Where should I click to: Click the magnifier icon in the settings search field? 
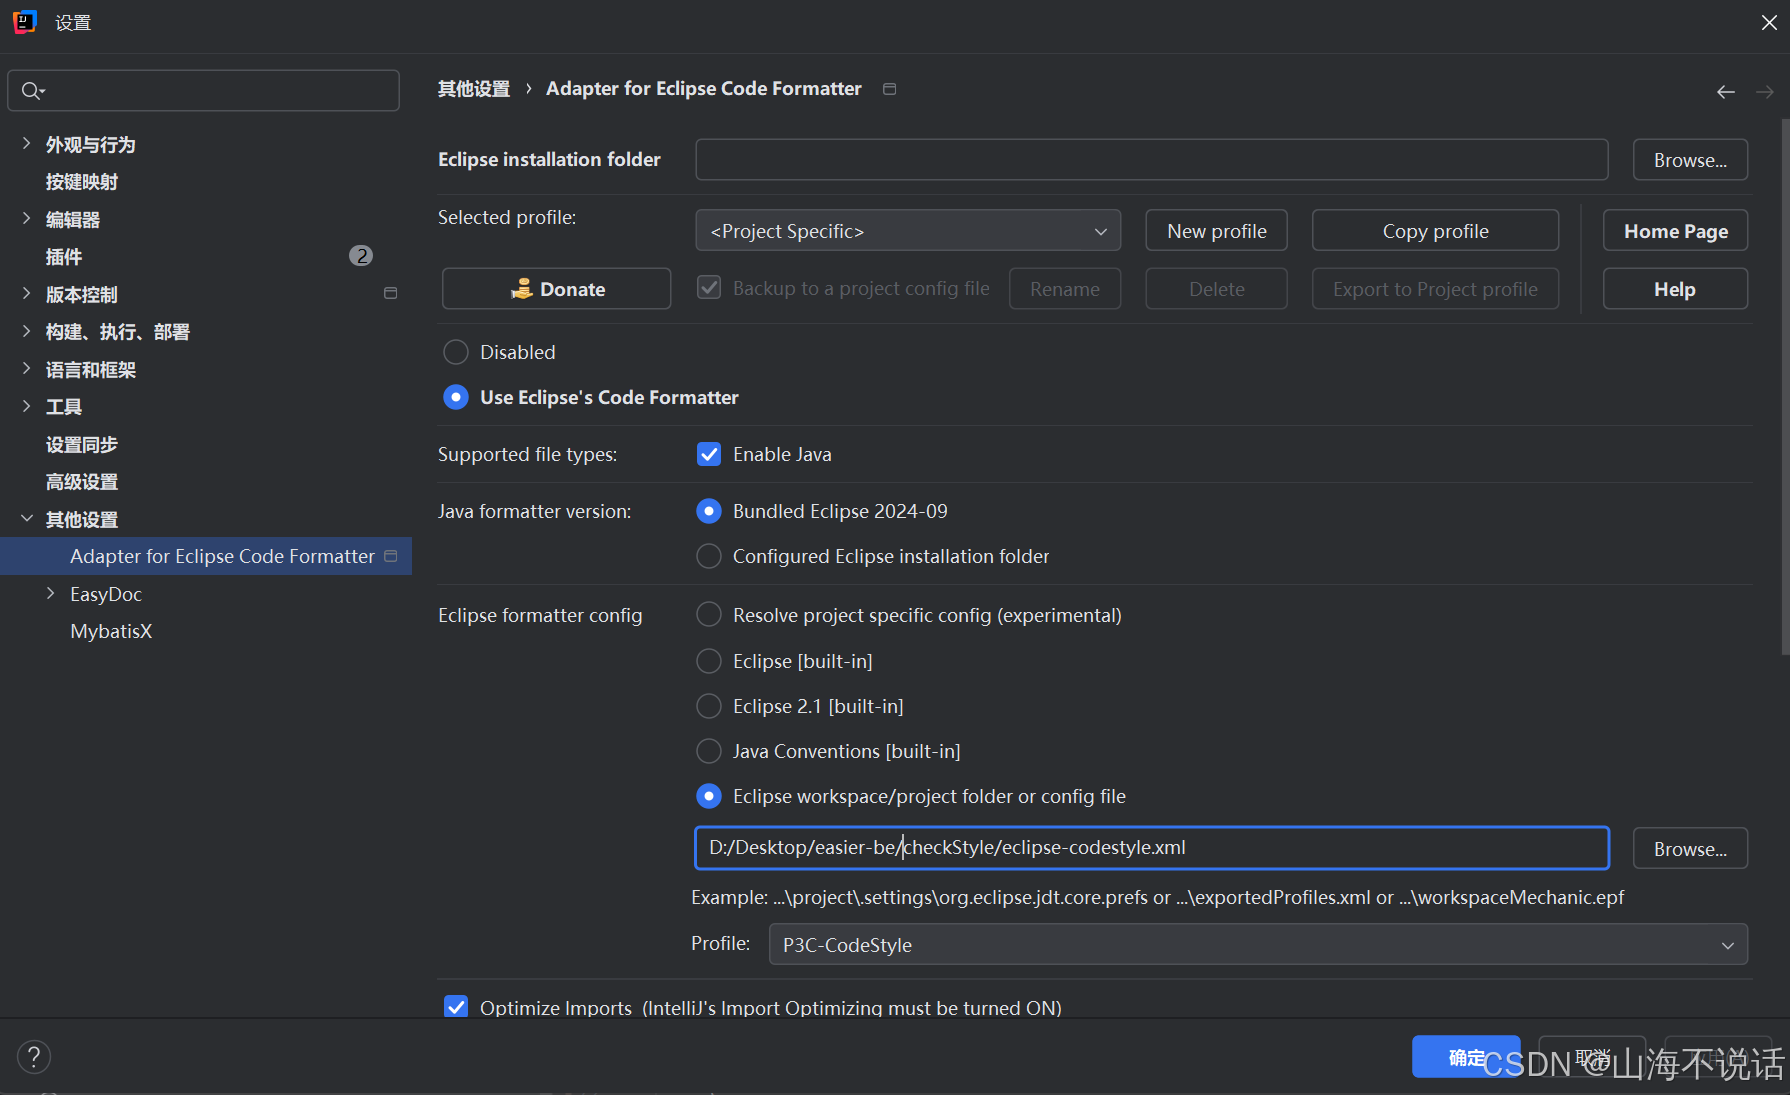click(31, 90)
